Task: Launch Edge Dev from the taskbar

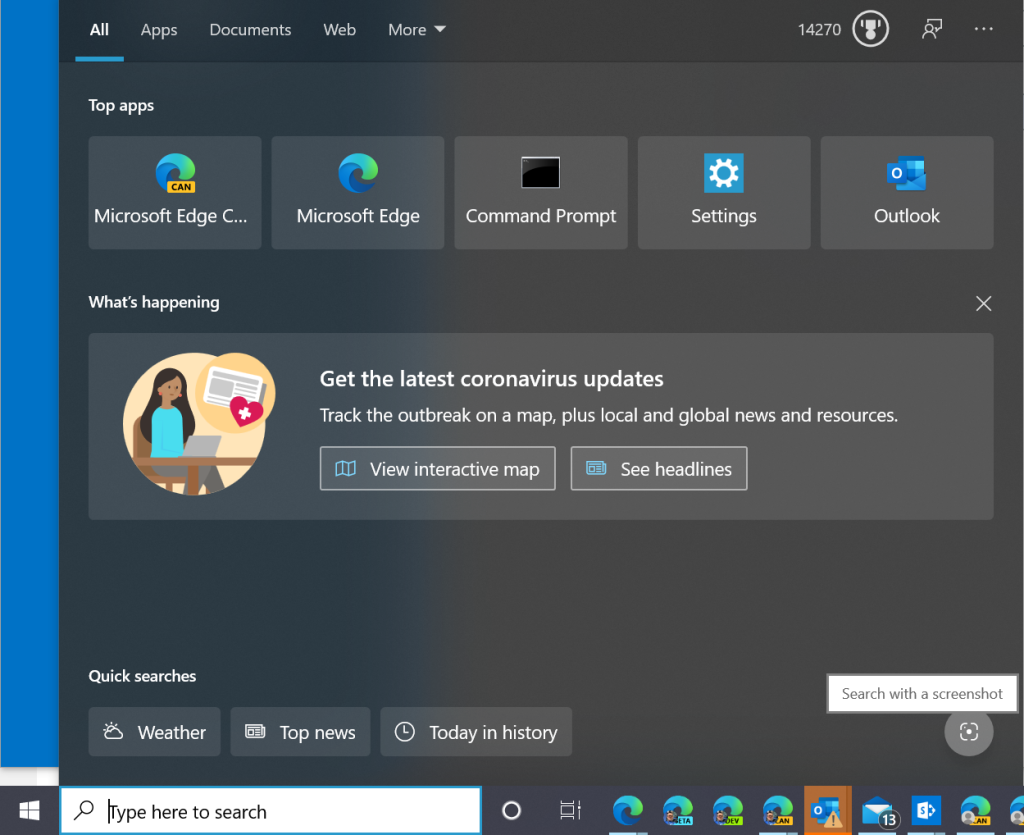Action: (x=728, y=811)
